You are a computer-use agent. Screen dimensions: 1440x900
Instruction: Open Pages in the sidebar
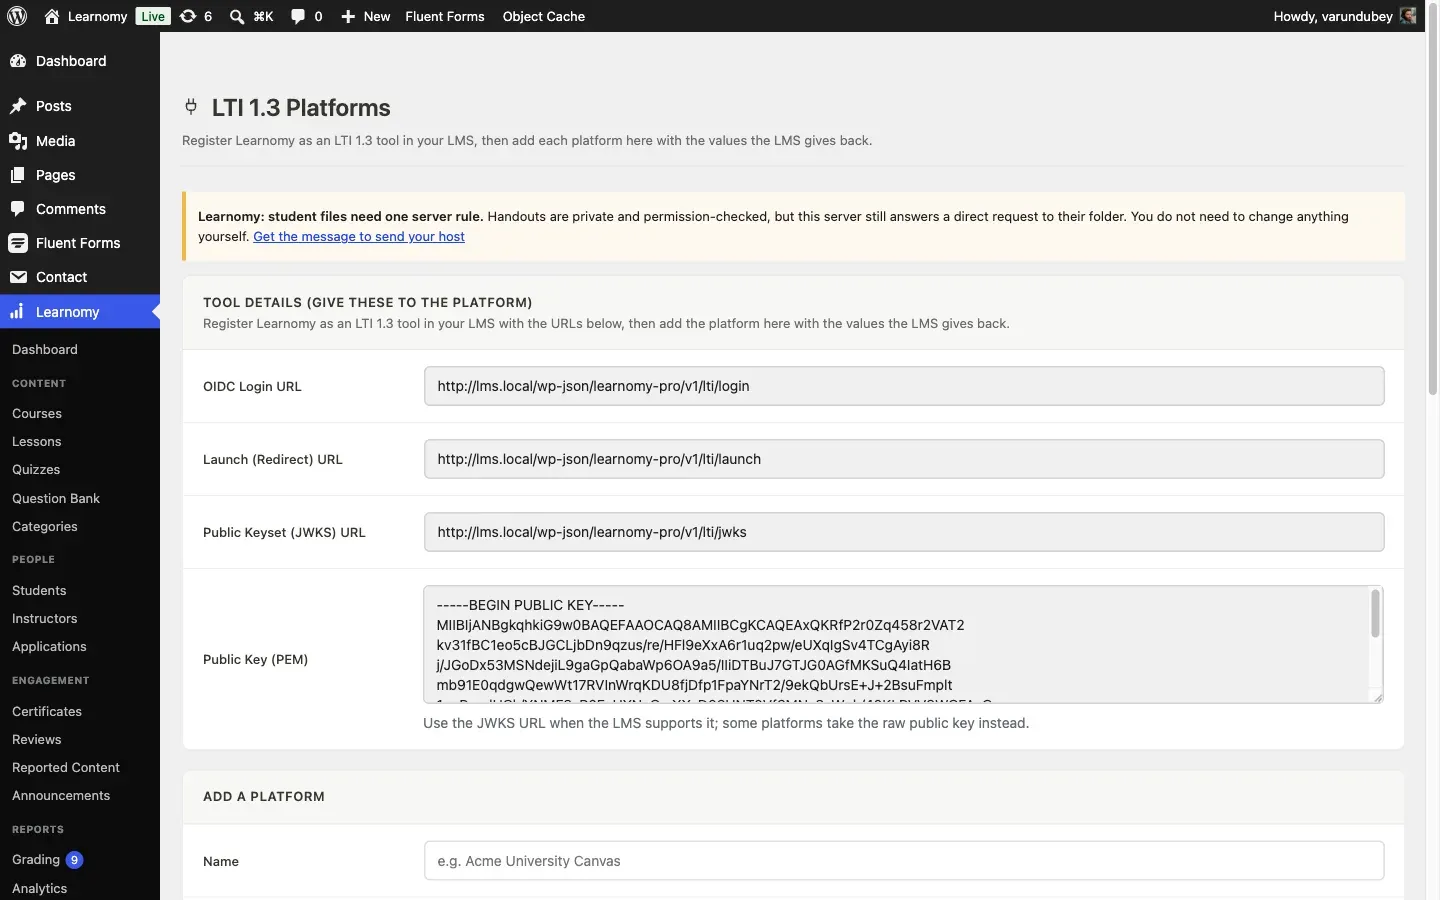coord(56,175)
